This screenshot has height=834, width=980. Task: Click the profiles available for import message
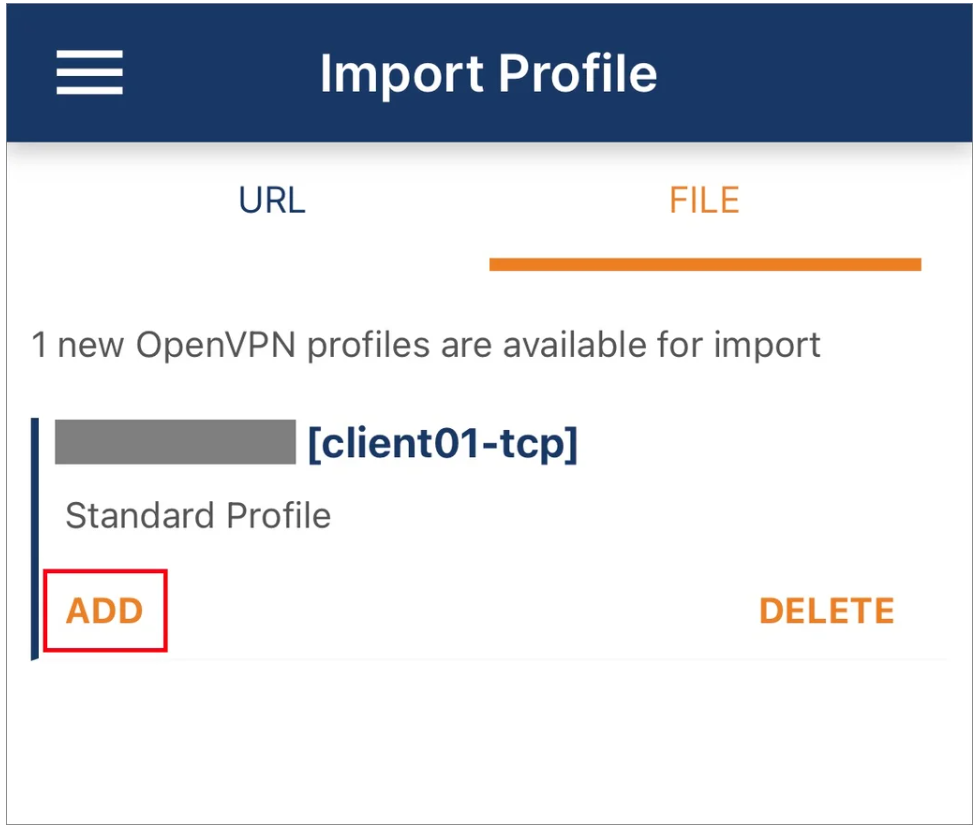tap(426, 345)
